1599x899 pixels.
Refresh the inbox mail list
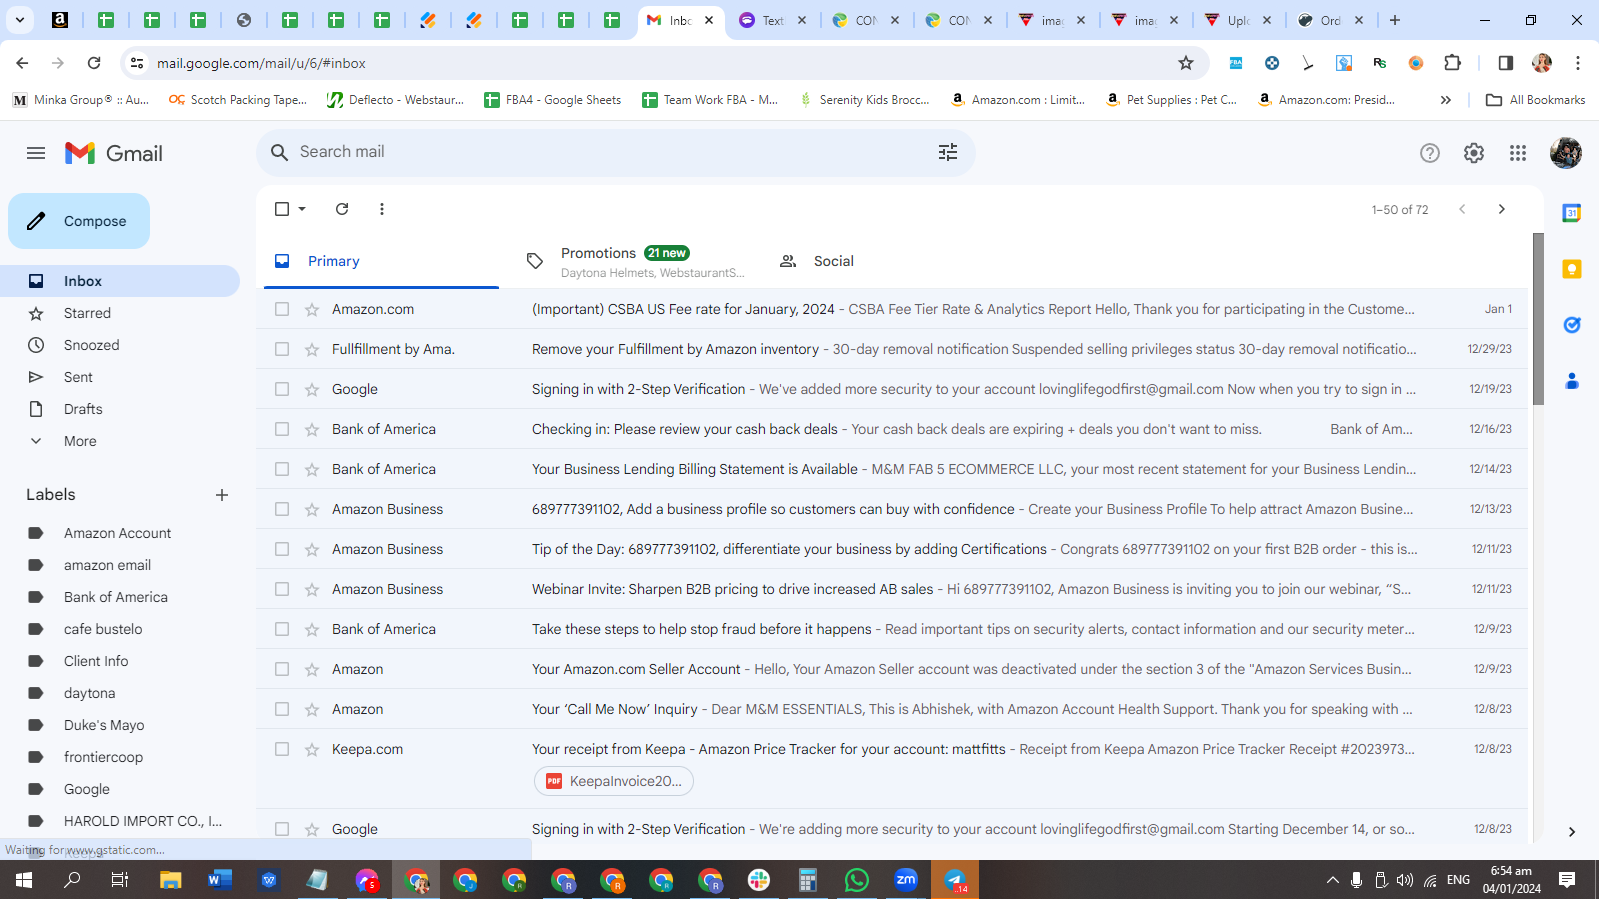click(342, 209)
